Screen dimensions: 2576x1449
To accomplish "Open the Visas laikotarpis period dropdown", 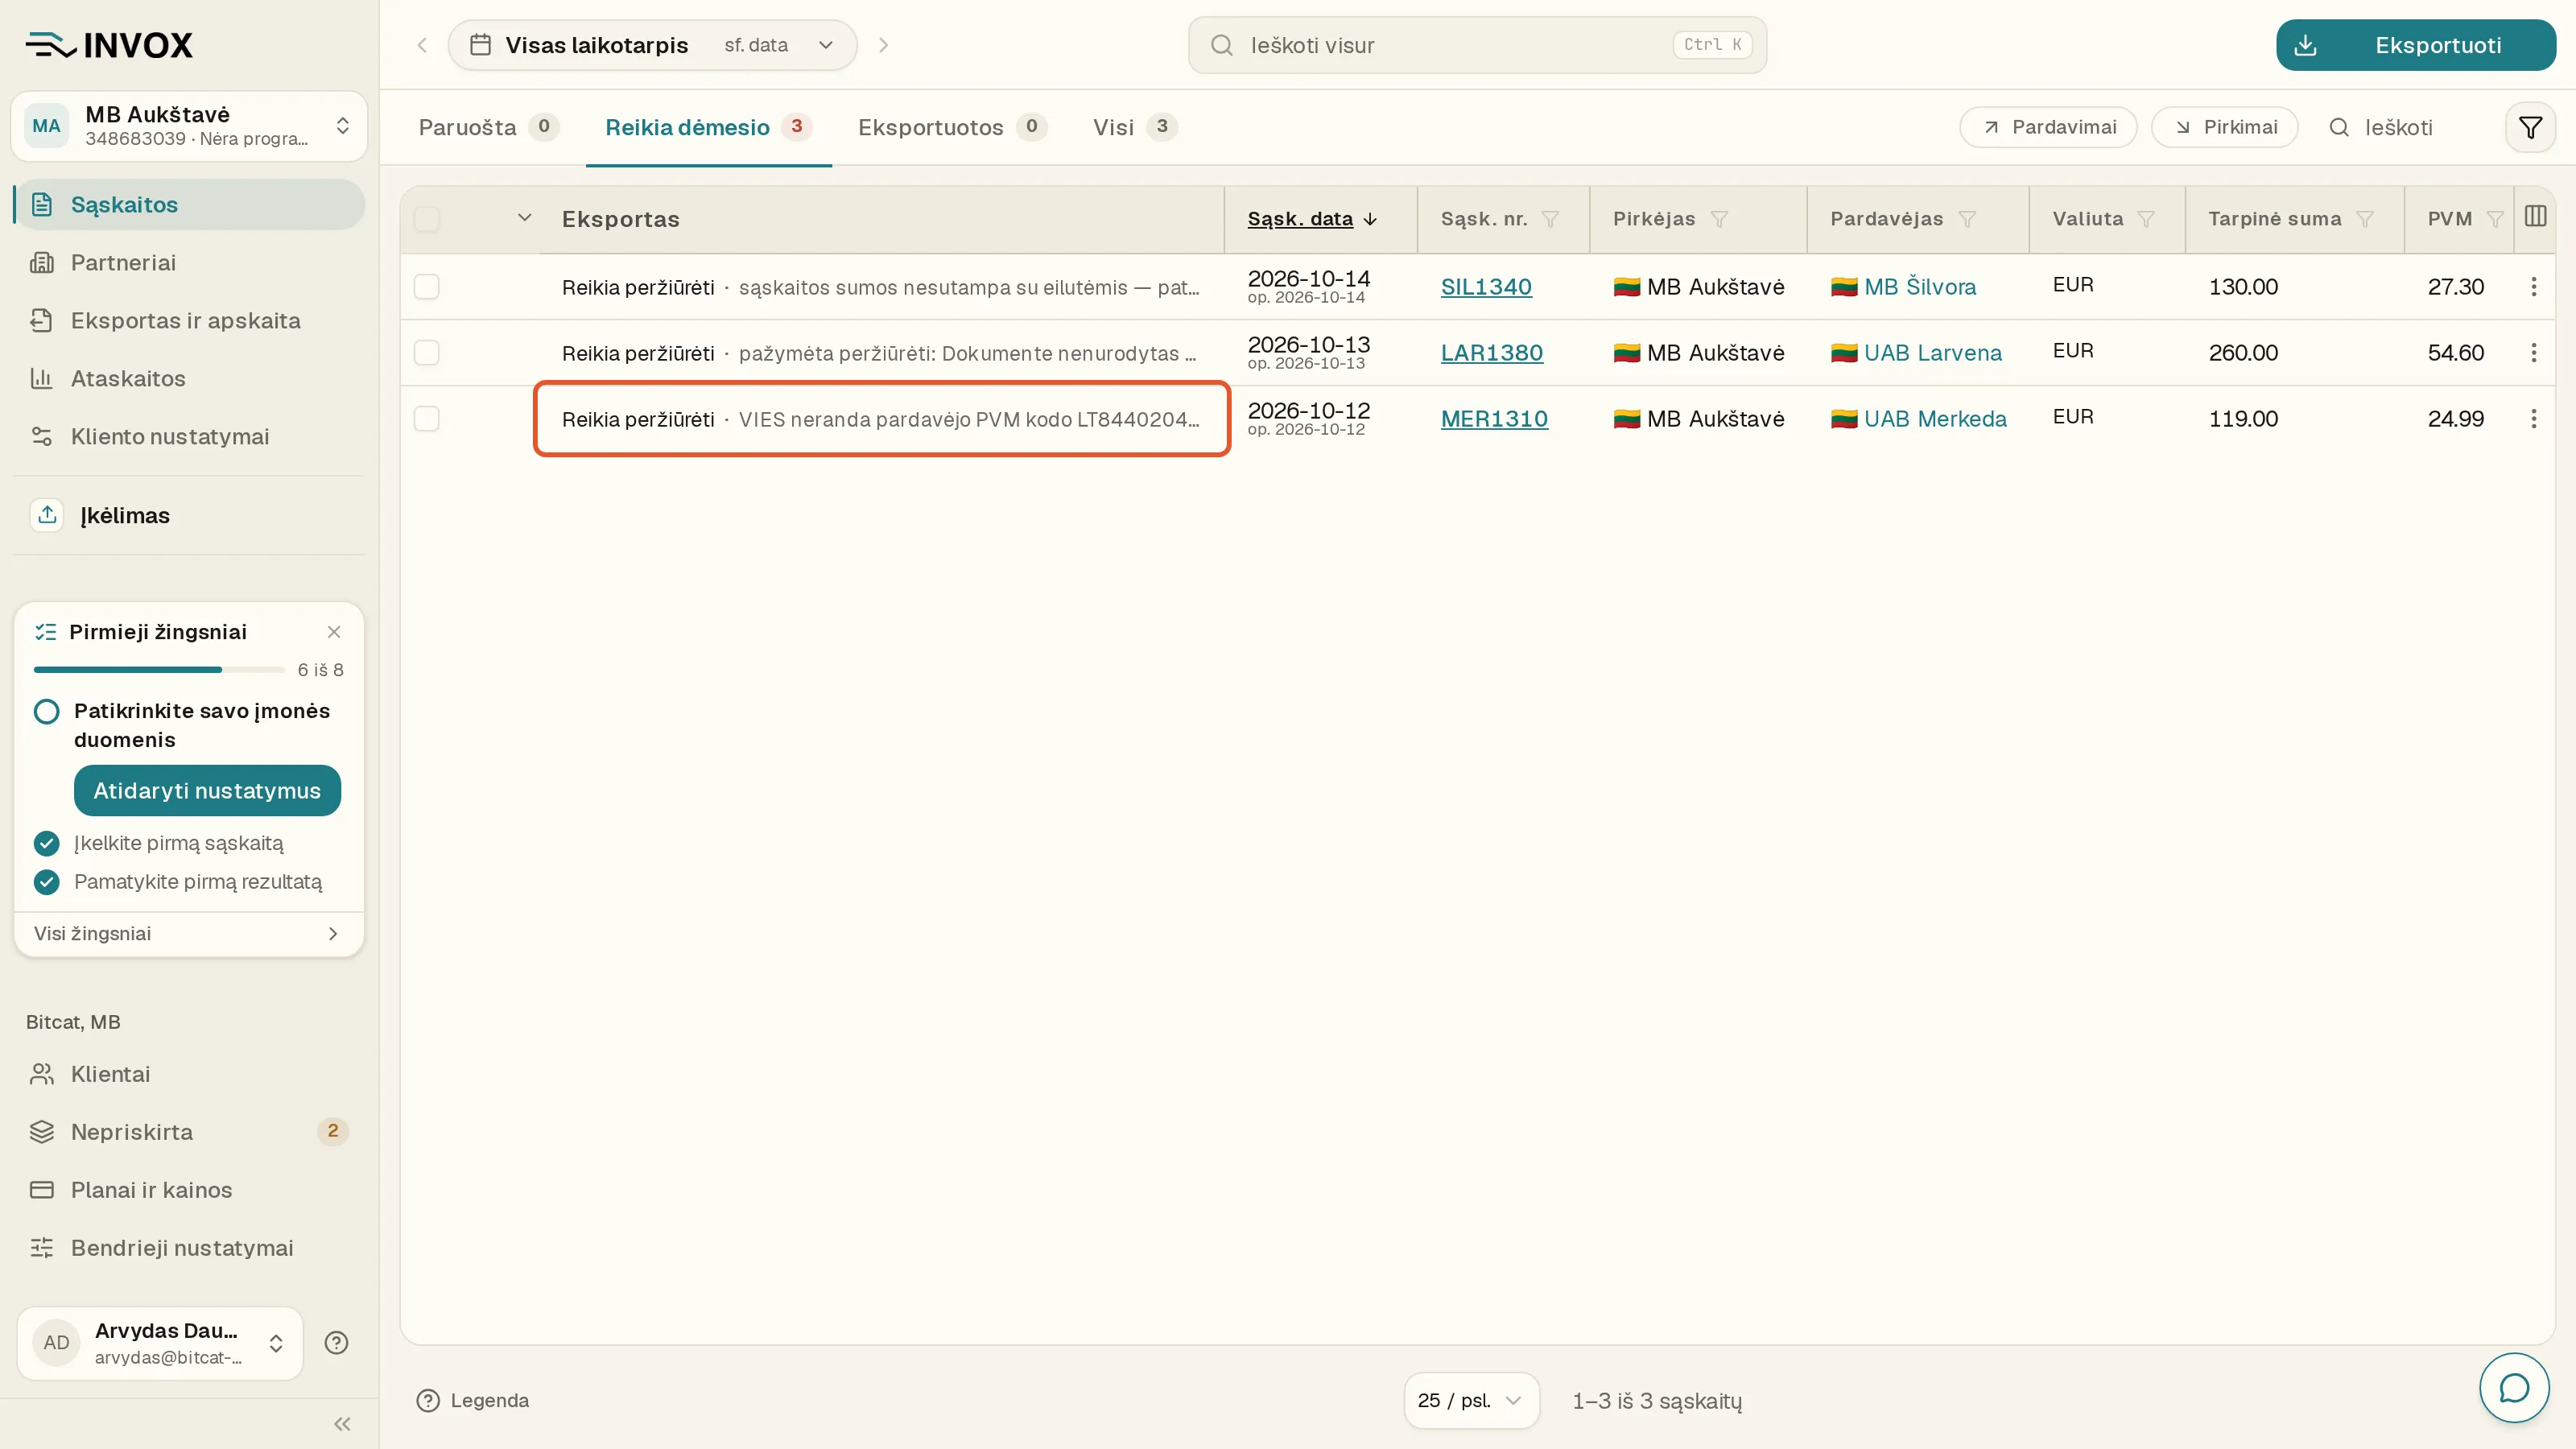I will 652,45.
